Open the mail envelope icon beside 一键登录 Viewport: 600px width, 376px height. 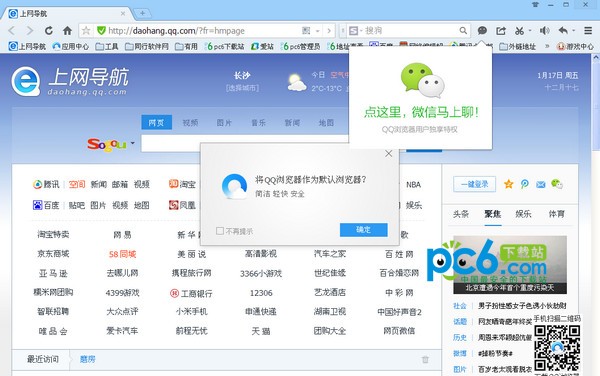click(541, 184)
